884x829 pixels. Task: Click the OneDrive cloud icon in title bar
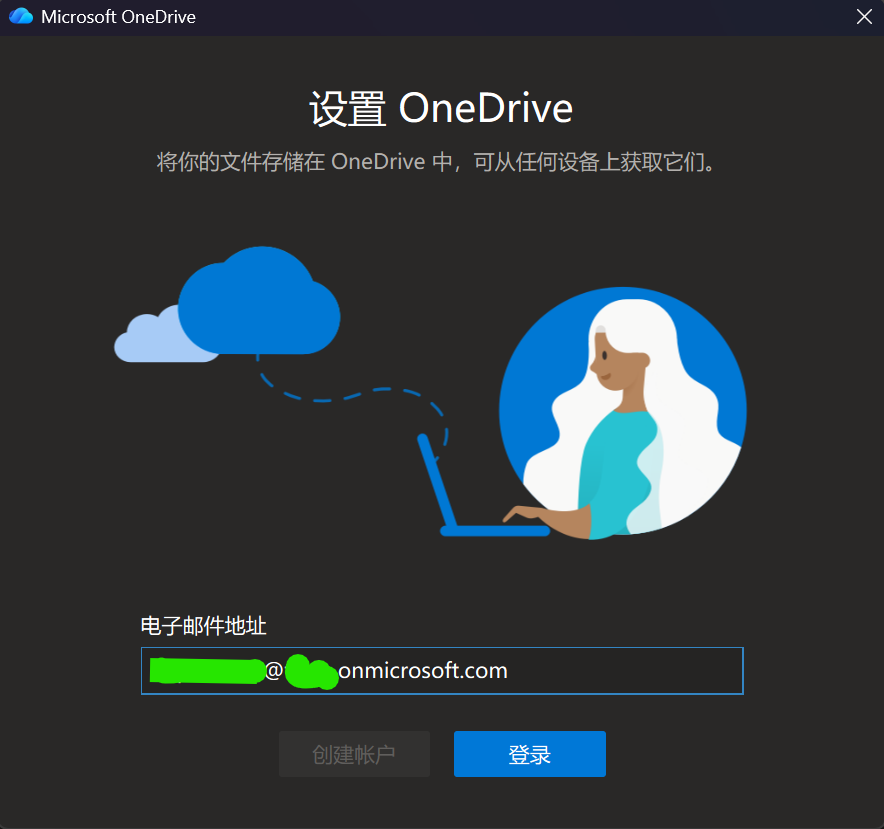pyautogui.click(x=21, y=16)
